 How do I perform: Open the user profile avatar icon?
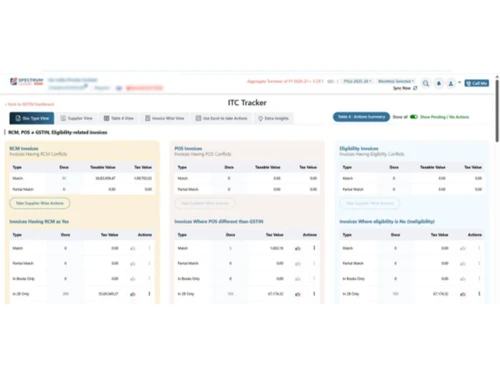[450, 83]
